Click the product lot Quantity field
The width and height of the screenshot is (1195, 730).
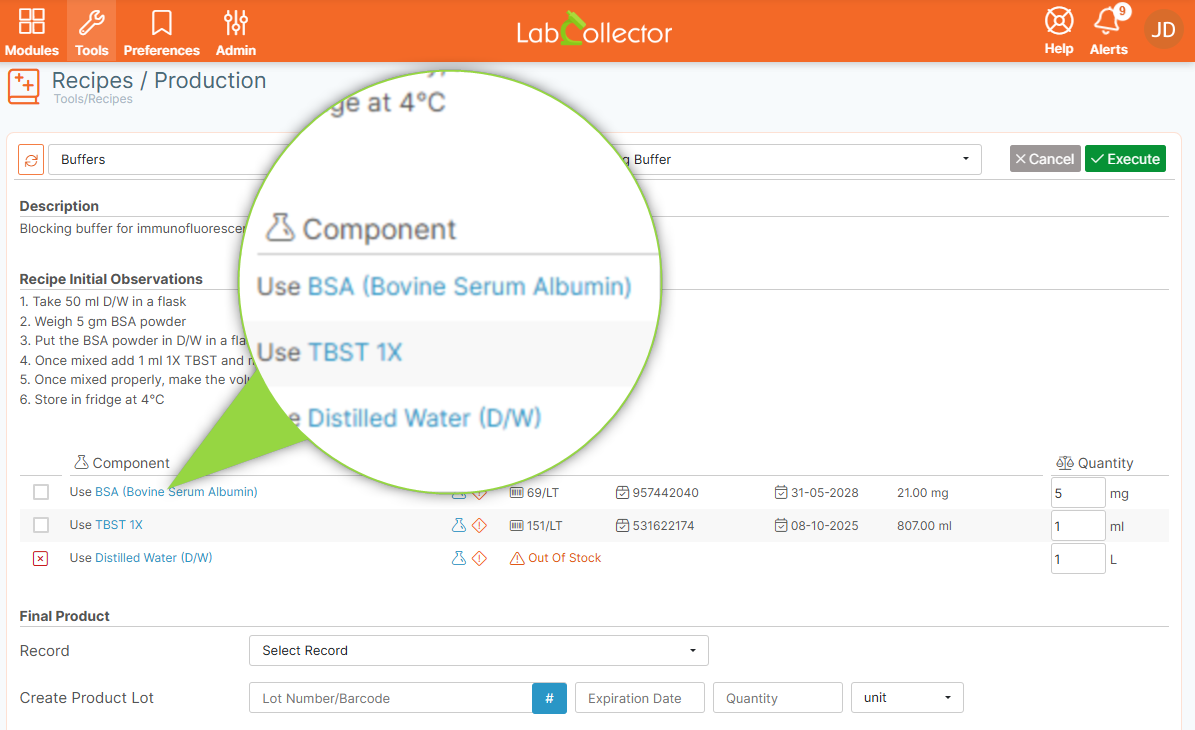777,698
